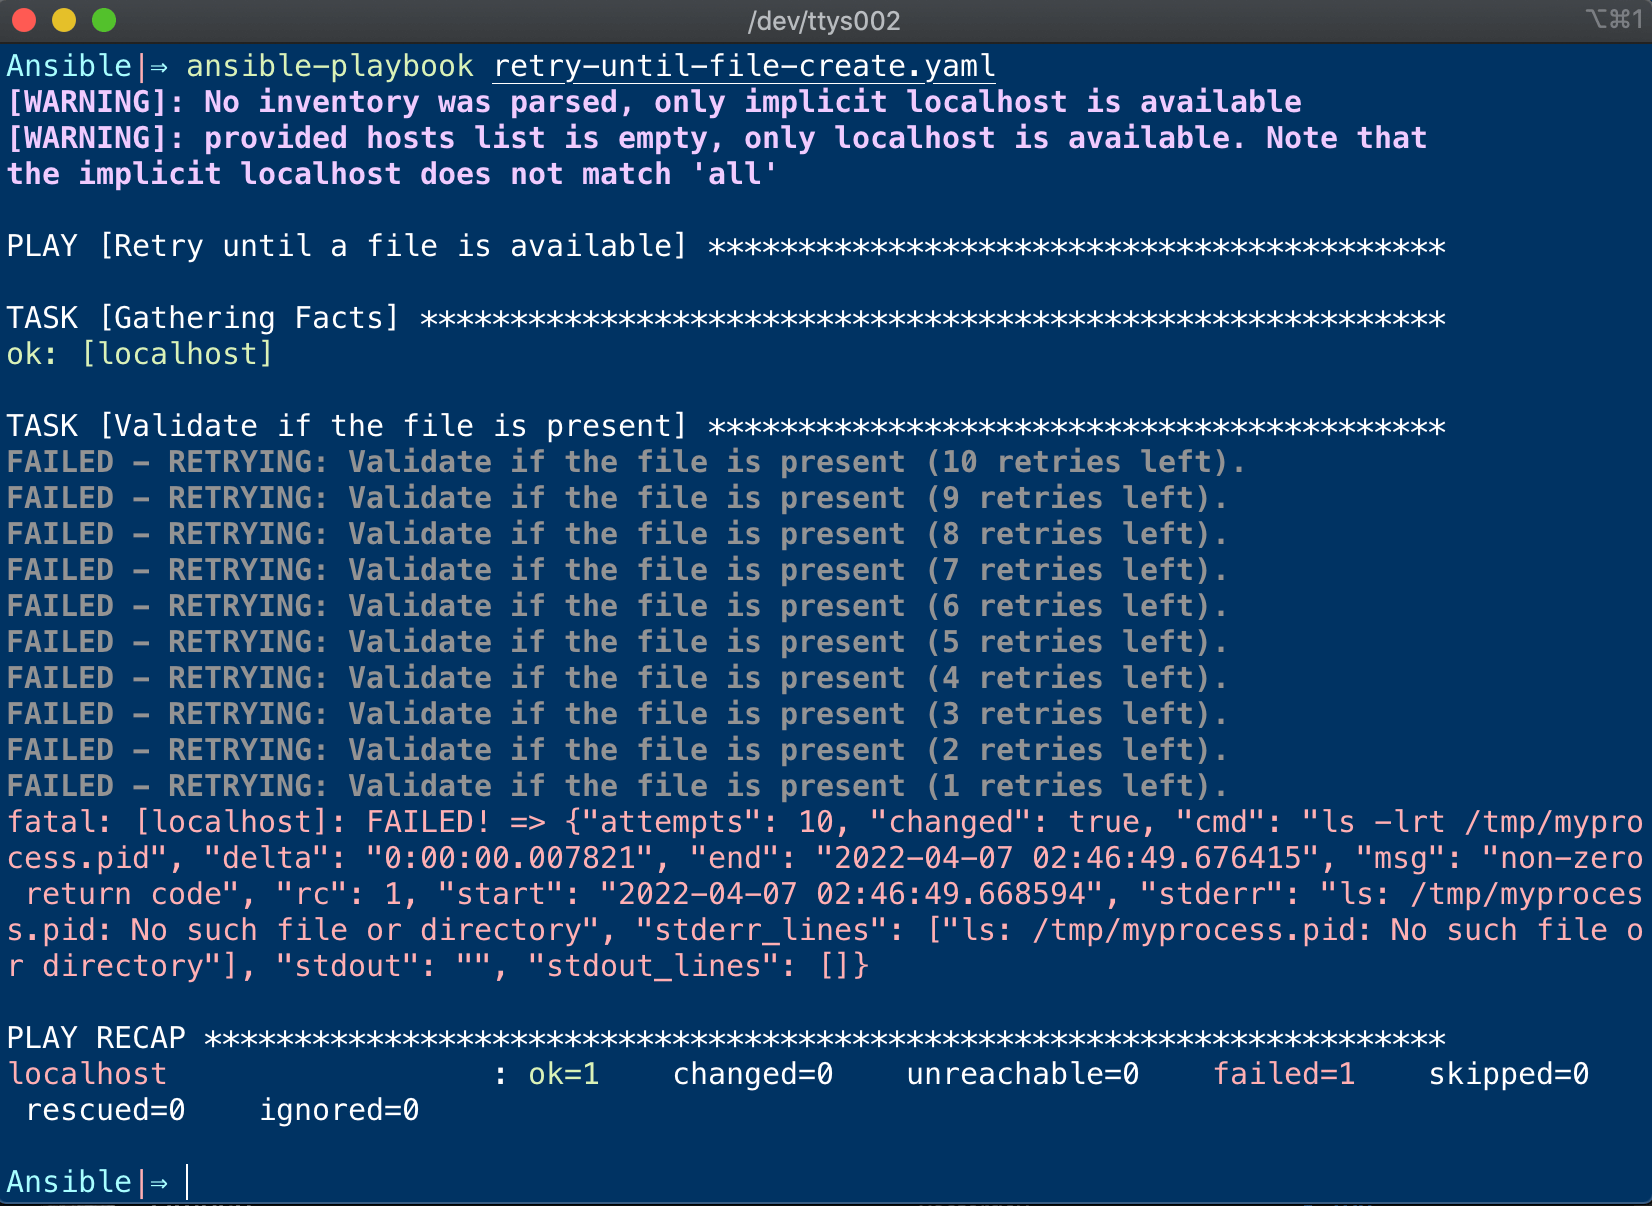Click the ok: [localhost] result line
Image resolution: width=1652 pixels, height=1206 pixels.
pyautogui.click(x=139, y=354)
